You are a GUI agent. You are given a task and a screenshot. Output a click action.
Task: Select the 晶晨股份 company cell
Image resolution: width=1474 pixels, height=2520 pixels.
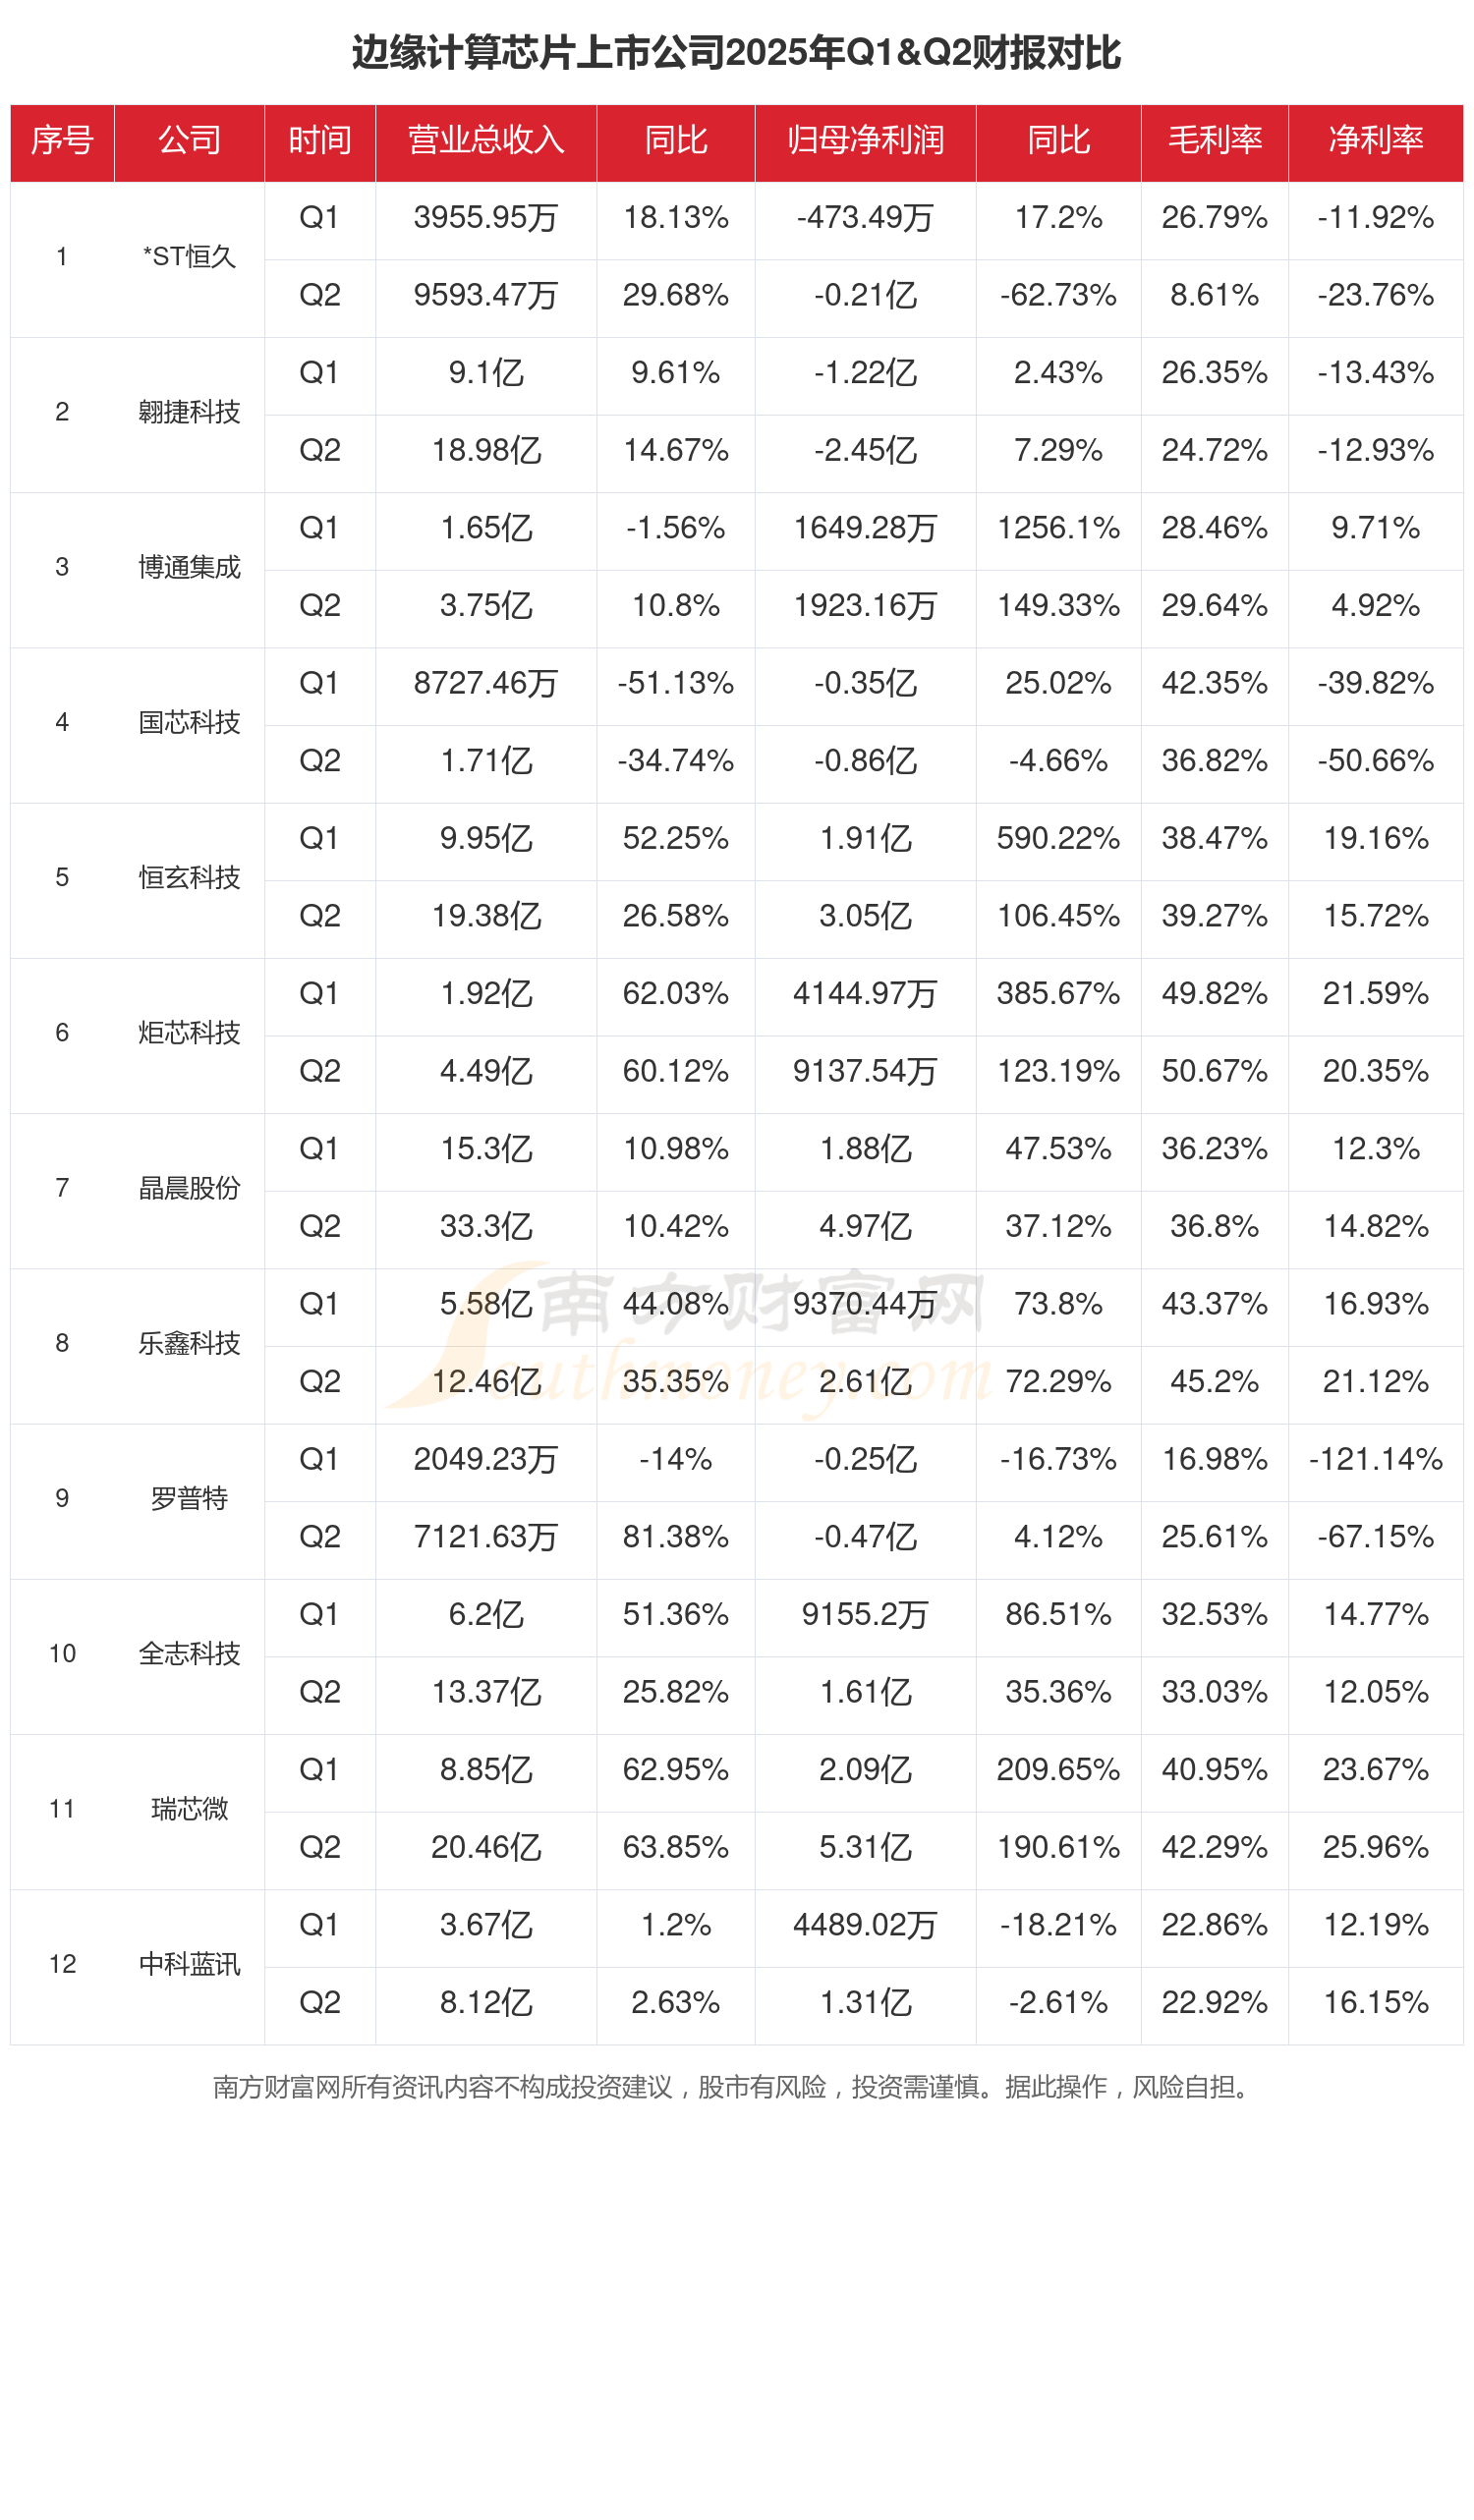(x=189, y=1187)
